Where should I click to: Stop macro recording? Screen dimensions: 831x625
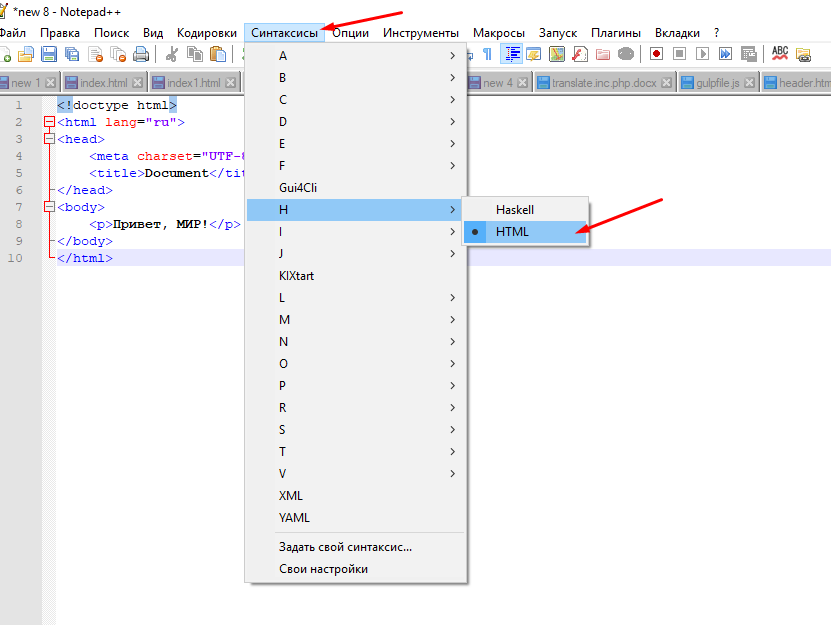tap(679, 54)
